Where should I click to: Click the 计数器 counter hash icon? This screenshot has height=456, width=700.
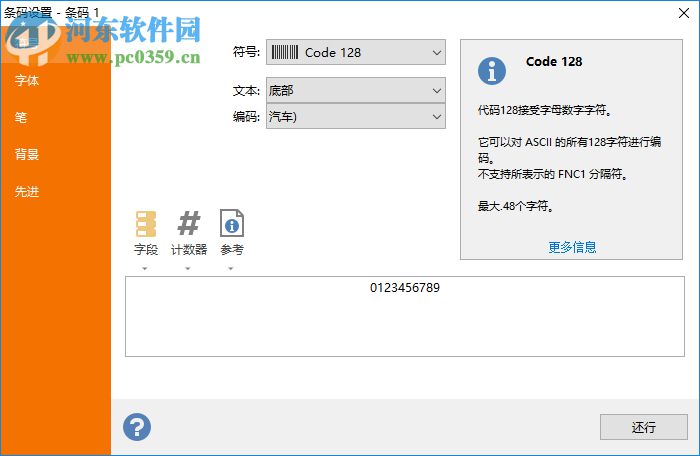click(x=189, y=223)
